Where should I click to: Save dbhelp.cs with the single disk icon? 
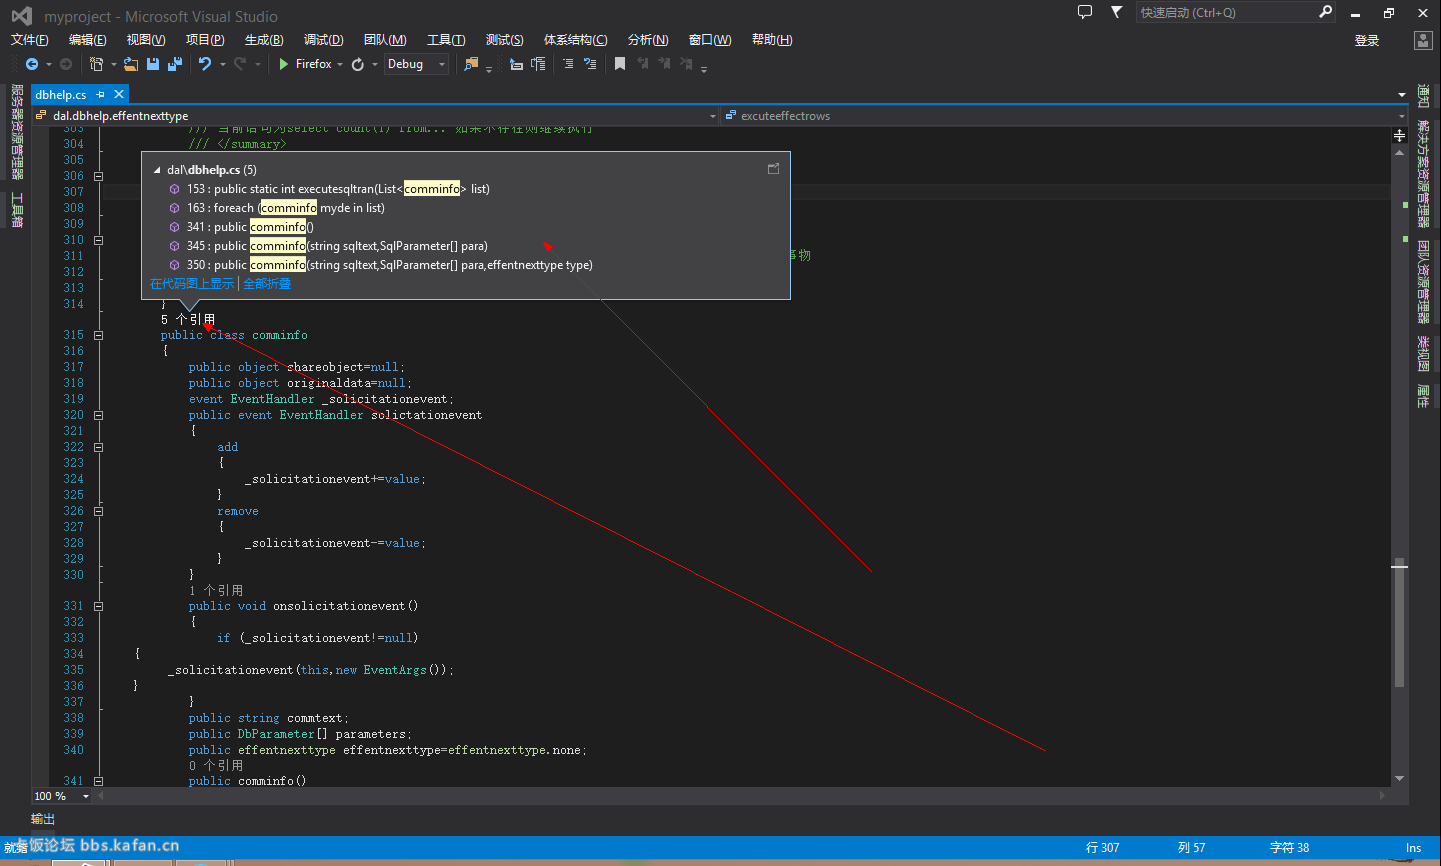[153, 64]
